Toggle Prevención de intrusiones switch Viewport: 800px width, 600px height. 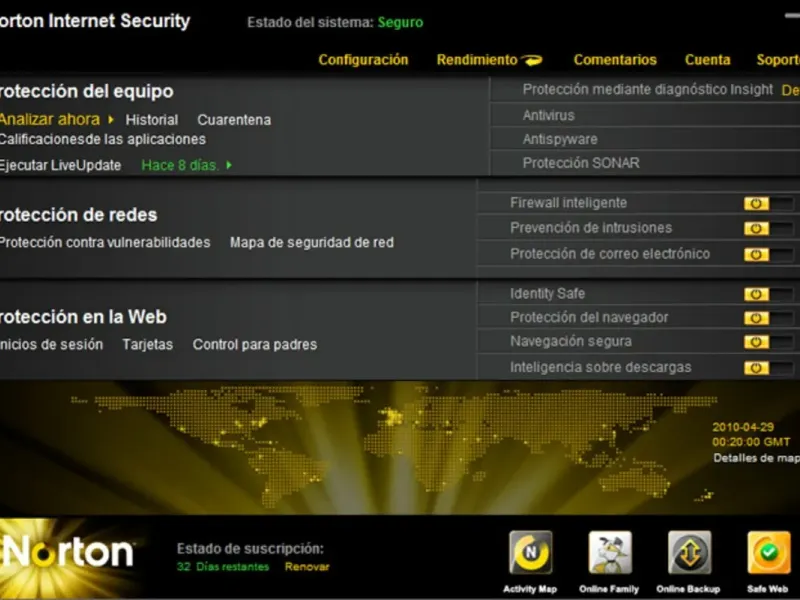(x=768, y=228)
